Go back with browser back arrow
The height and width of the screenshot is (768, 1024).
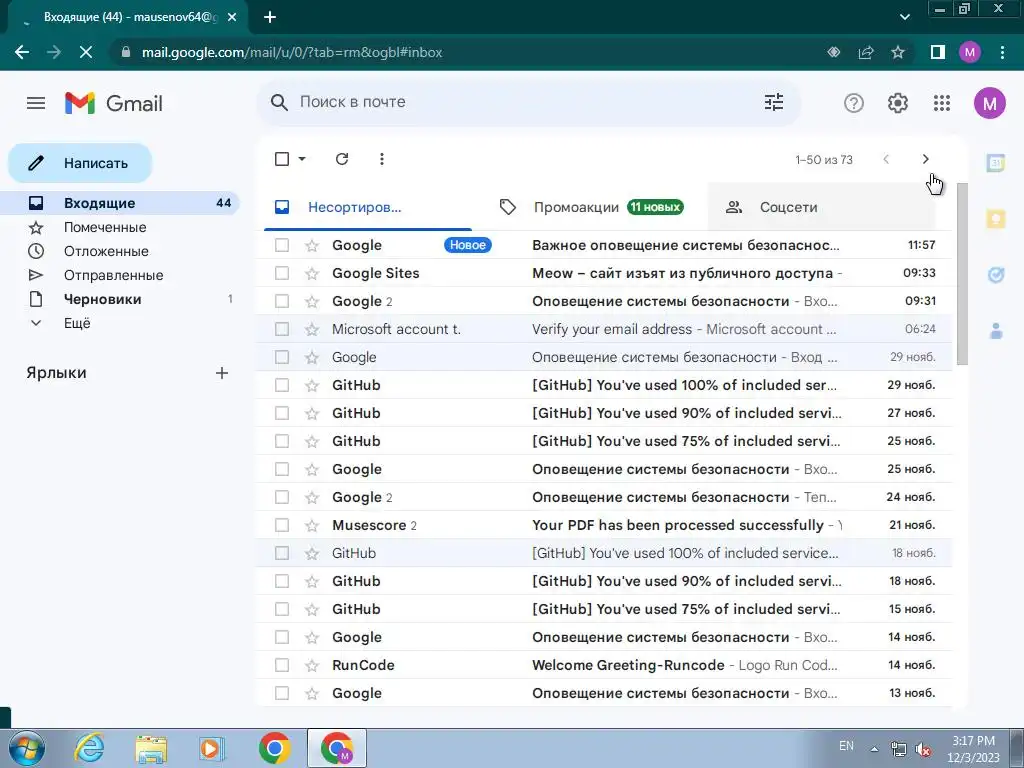click(x=22, y=52)
